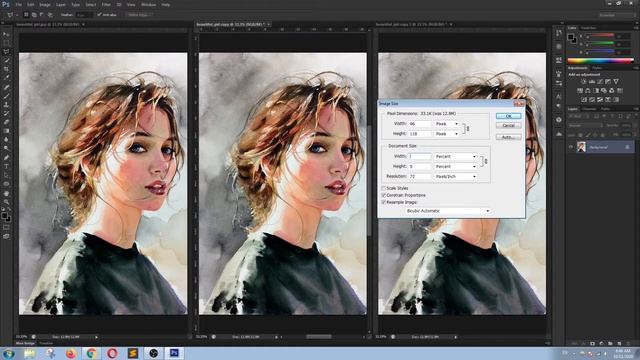This screenshot has width=640, height=360.
Task: Click Subtract from selection mode icon
Action: 42,15
